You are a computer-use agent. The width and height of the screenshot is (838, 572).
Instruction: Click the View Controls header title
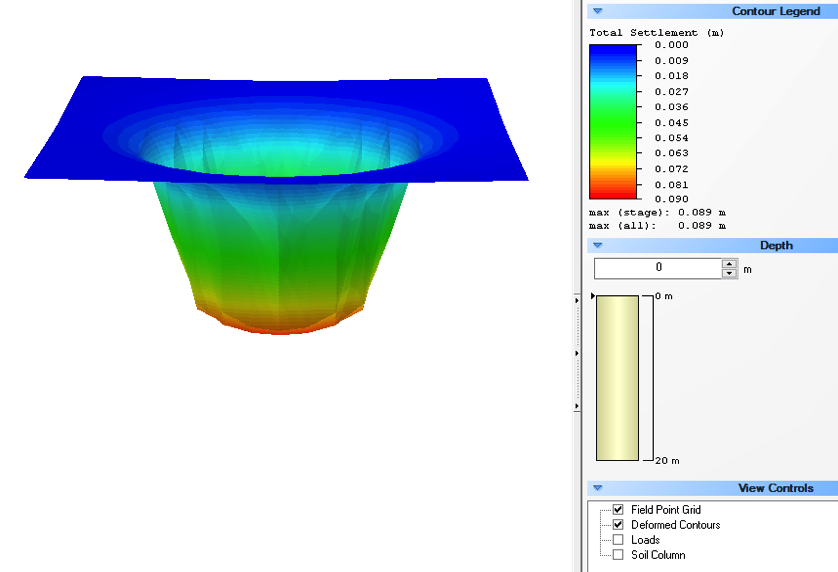(775, 488)
